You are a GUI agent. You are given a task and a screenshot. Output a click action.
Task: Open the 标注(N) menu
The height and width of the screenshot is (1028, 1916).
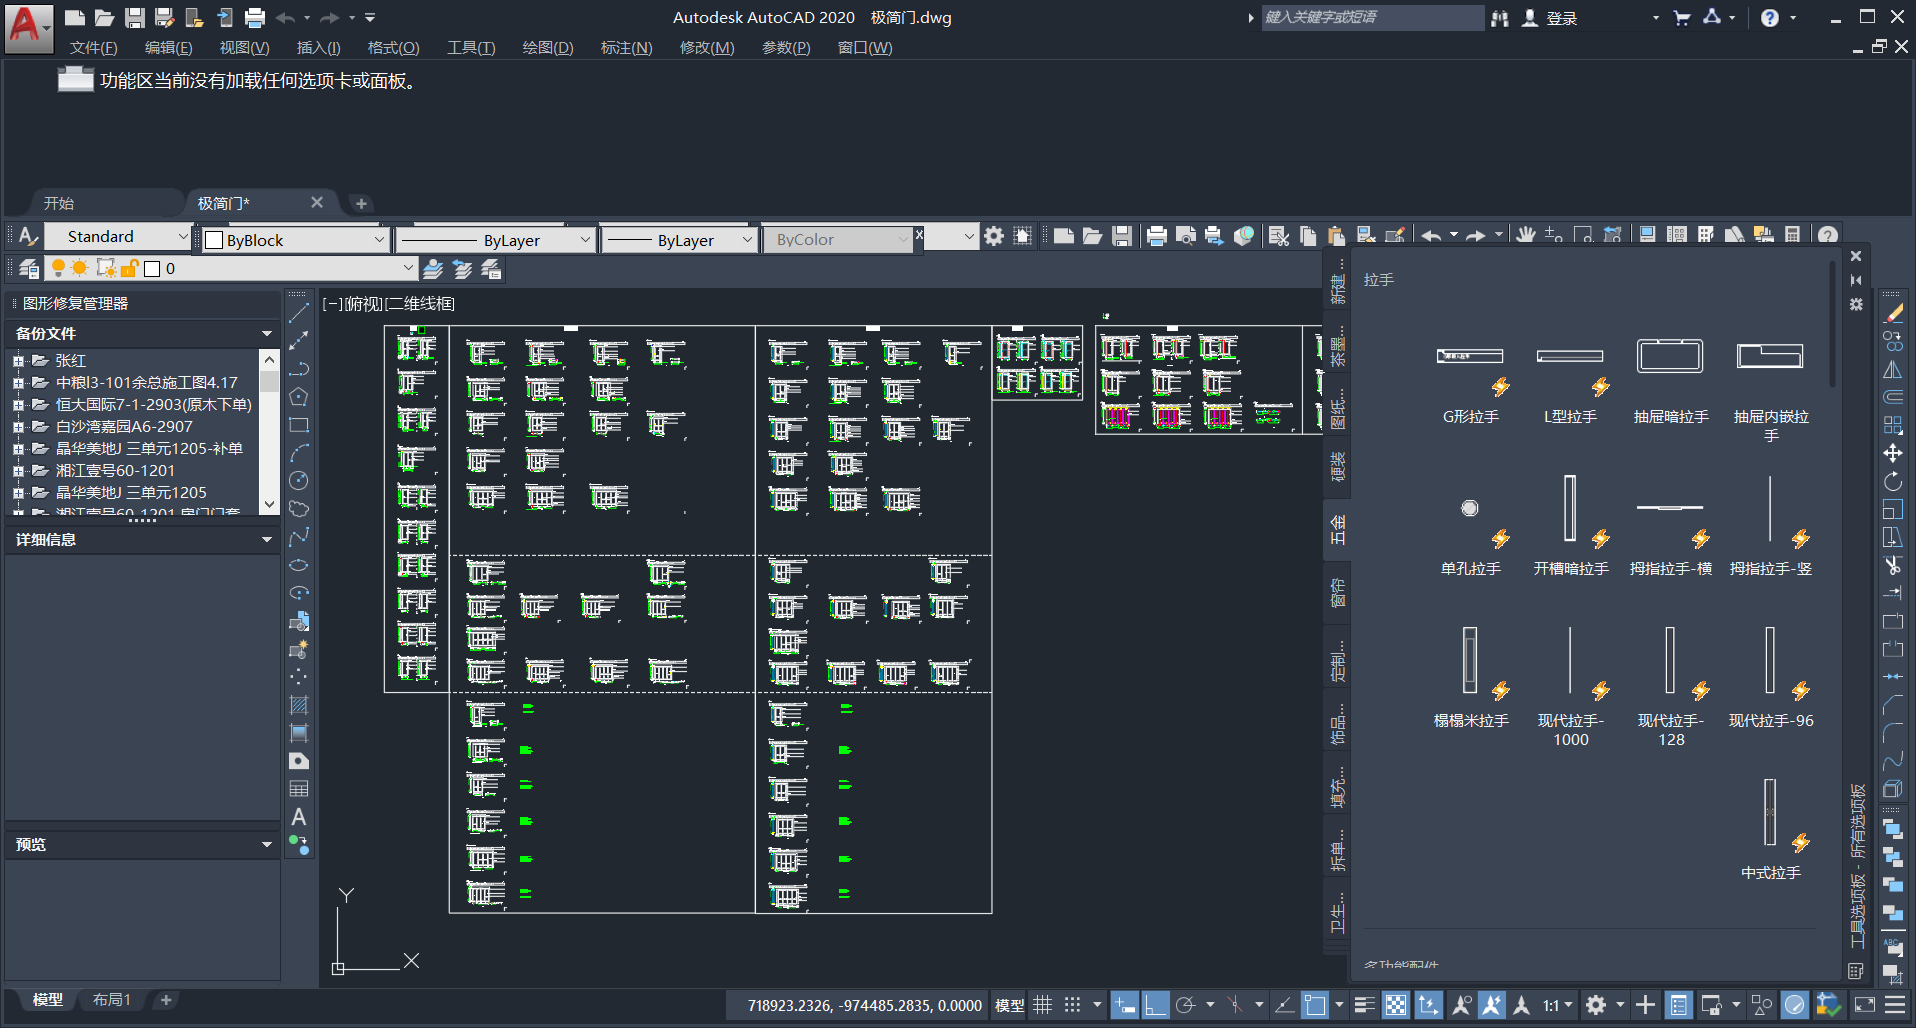(x=626, y=47)
